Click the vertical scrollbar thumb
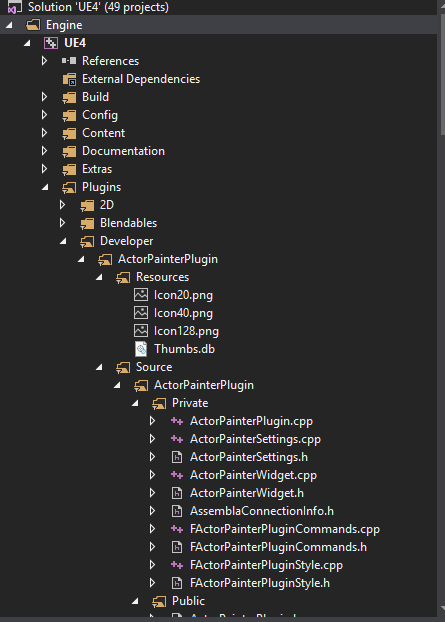This screenshot has height=622, width=445. point(443,75)
